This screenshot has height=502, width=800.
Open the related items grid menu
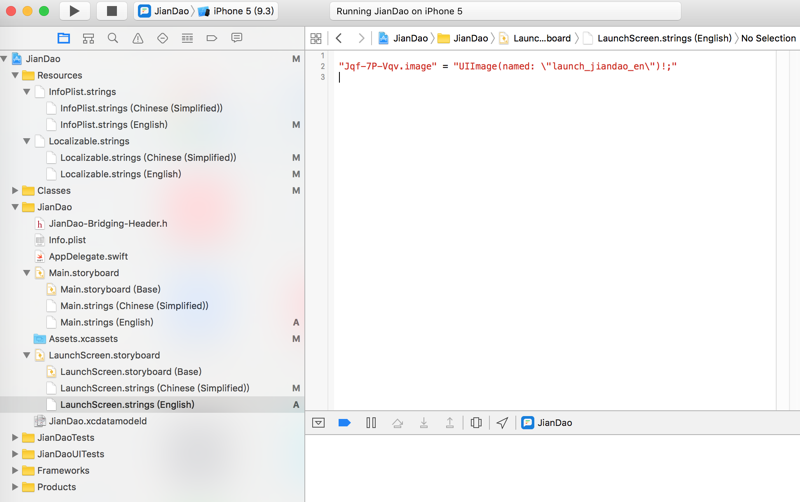[316, 38]
